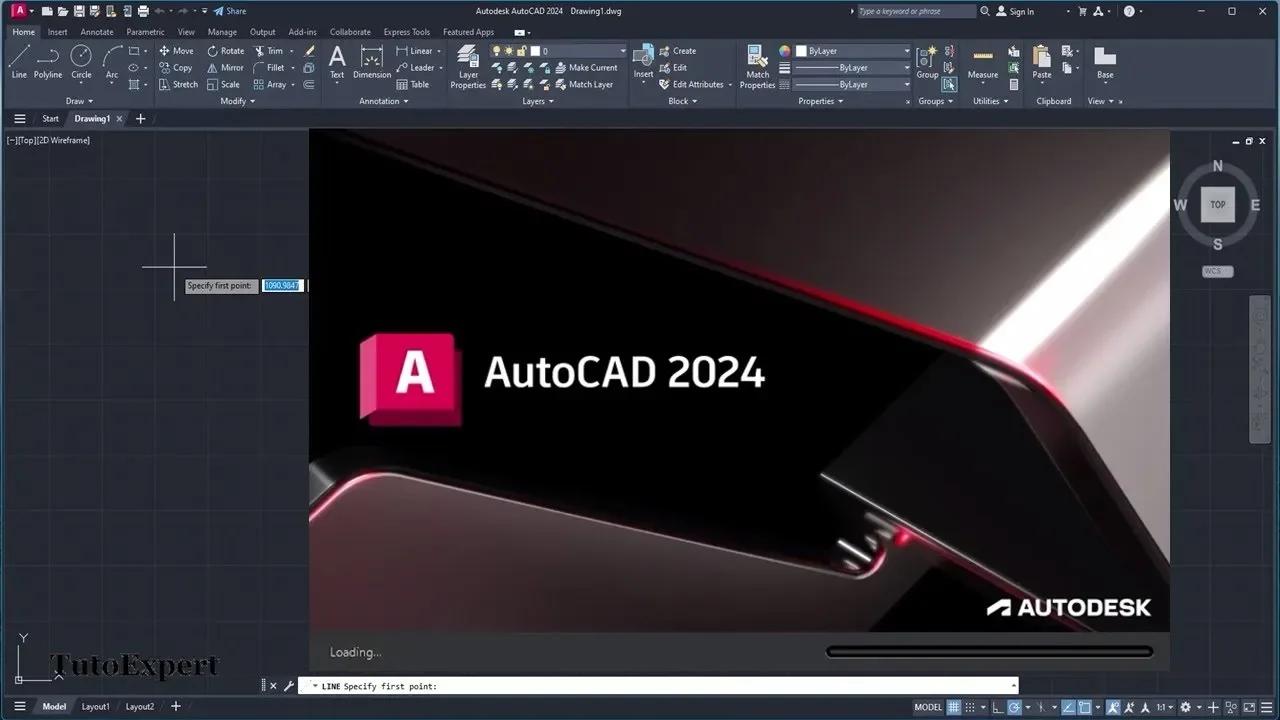The height and width of the screenshot is (720, 1280).
Task: Click the new drawing tab plus button
Action: point(140,118)
